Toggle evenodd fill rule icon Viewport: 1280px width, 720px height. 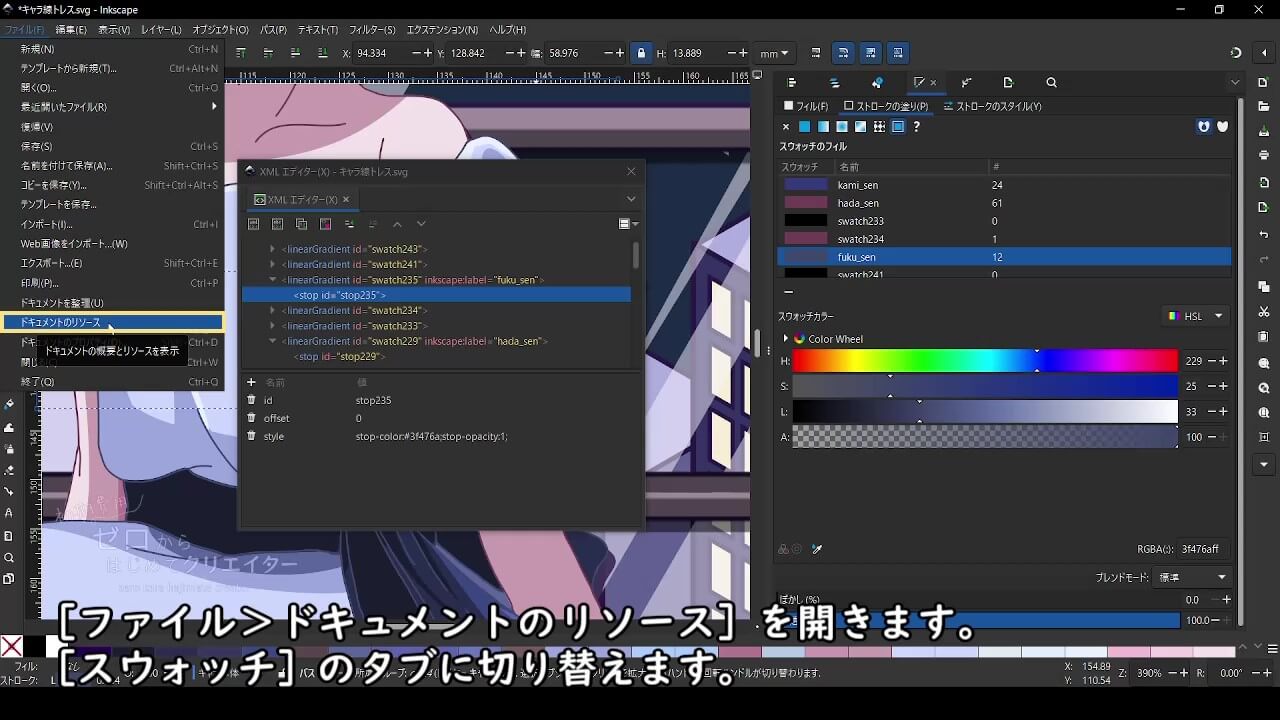[x=1204, y=127]
